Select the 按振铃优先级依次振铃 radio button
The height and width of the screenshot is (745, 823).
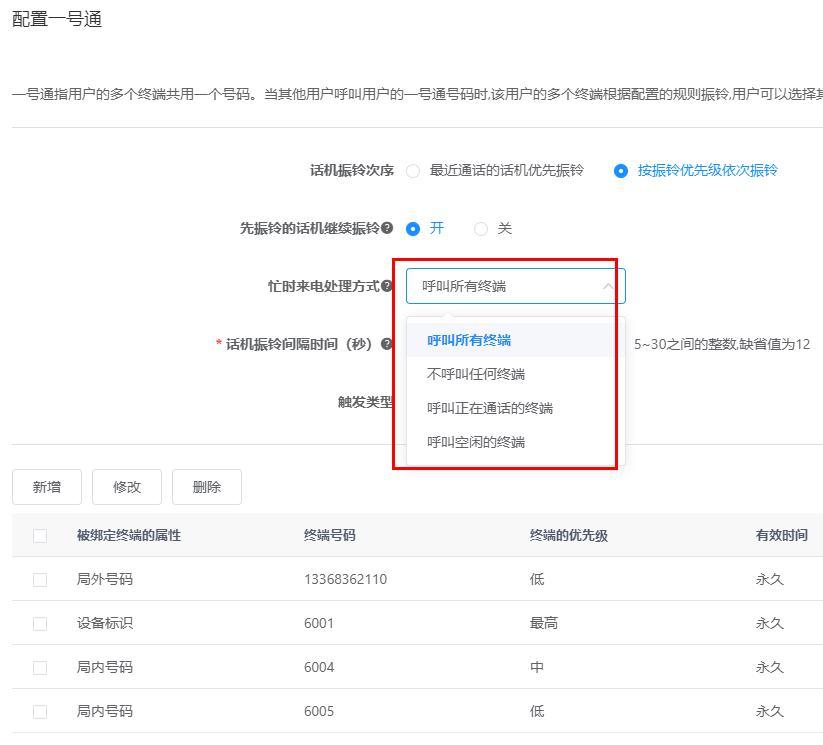620,170
